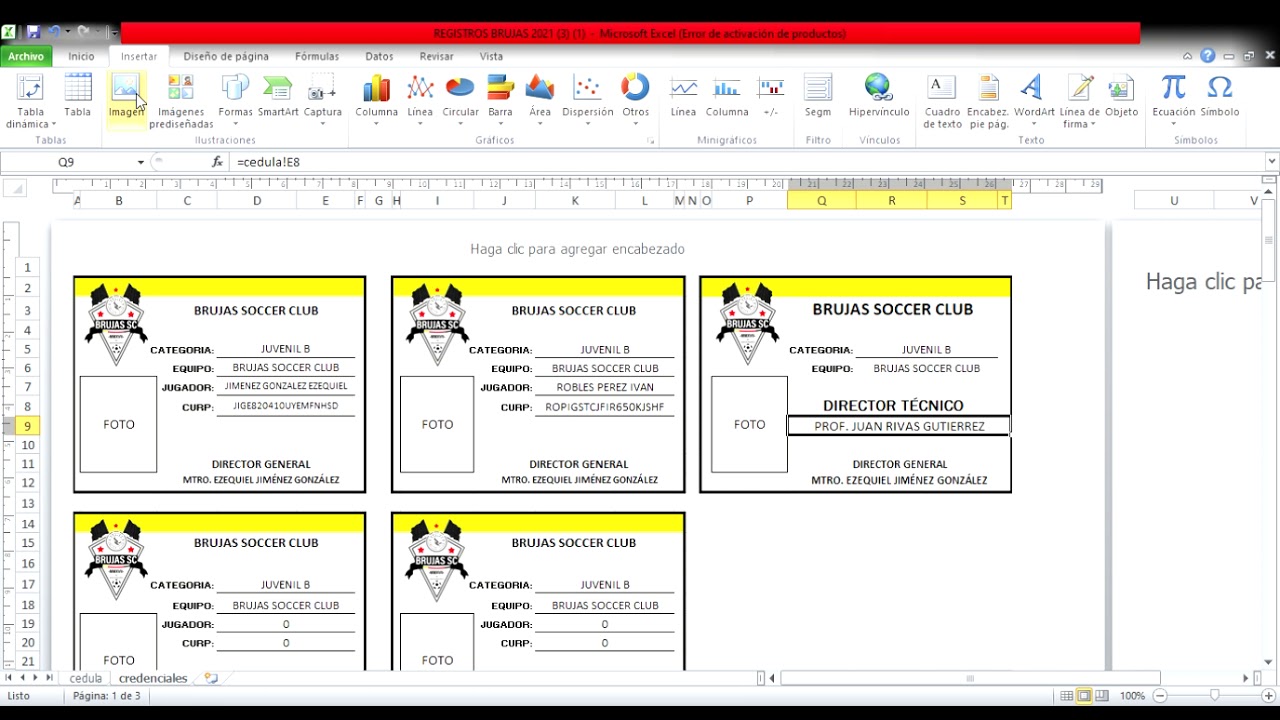Insert a Símbolo
The height and width of the screenshot is (720, 1280).
(x=1220, y=98)
